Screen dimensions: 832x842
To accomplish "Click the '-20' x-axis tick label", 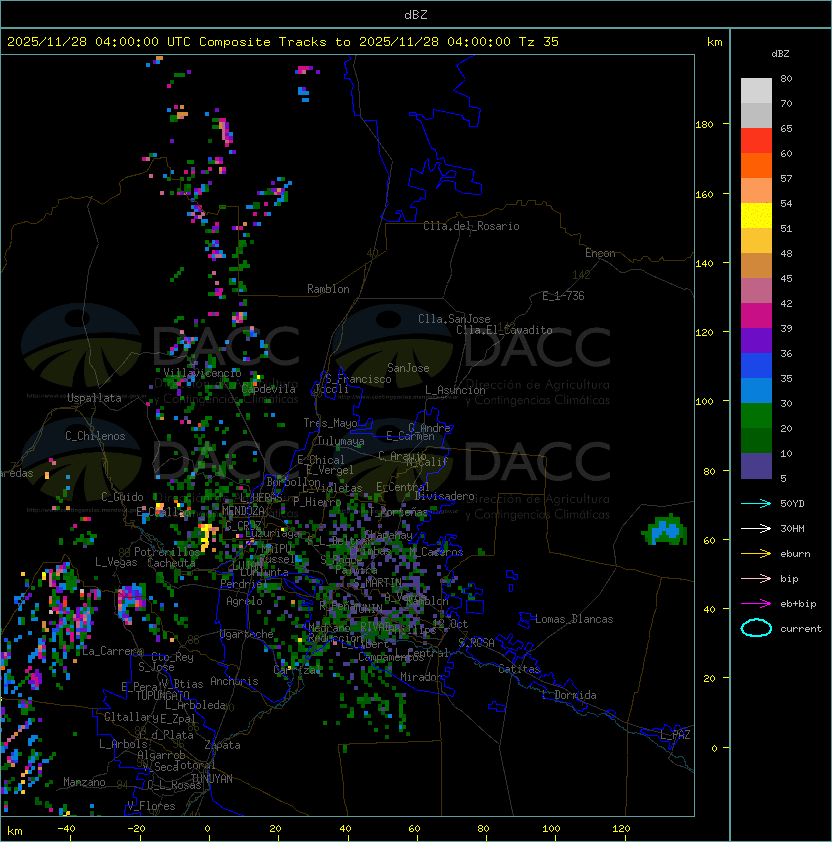I will tap(136, 829).
